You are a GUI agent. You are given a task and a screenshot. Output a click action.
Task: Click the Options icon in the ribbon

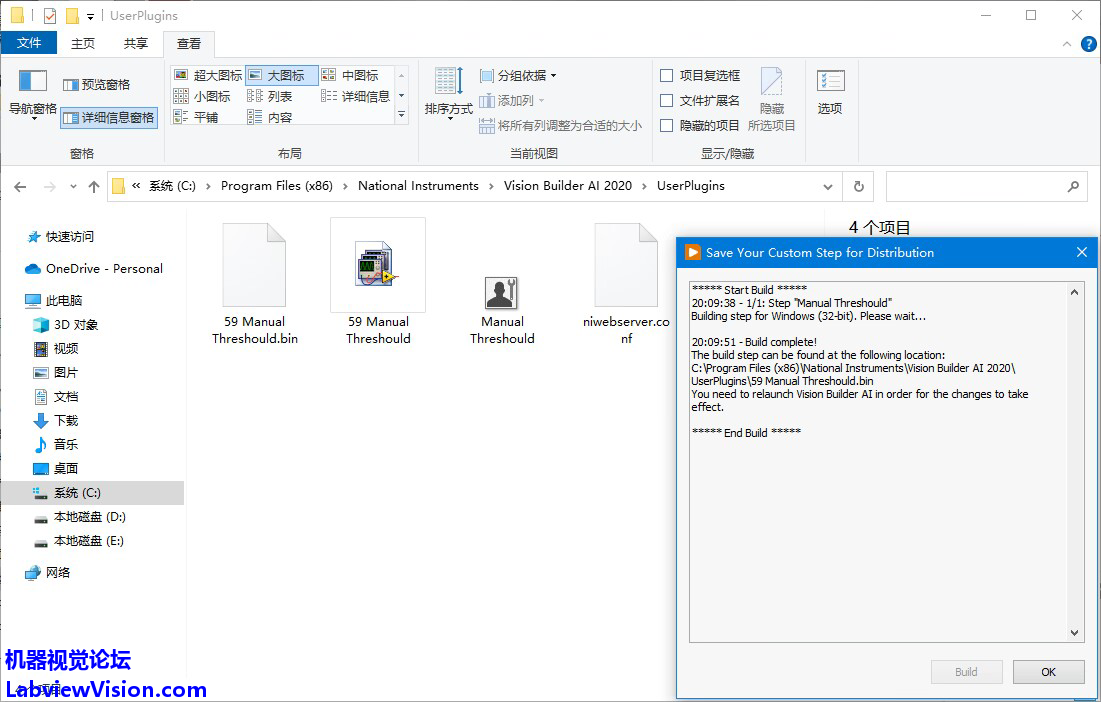830,82
